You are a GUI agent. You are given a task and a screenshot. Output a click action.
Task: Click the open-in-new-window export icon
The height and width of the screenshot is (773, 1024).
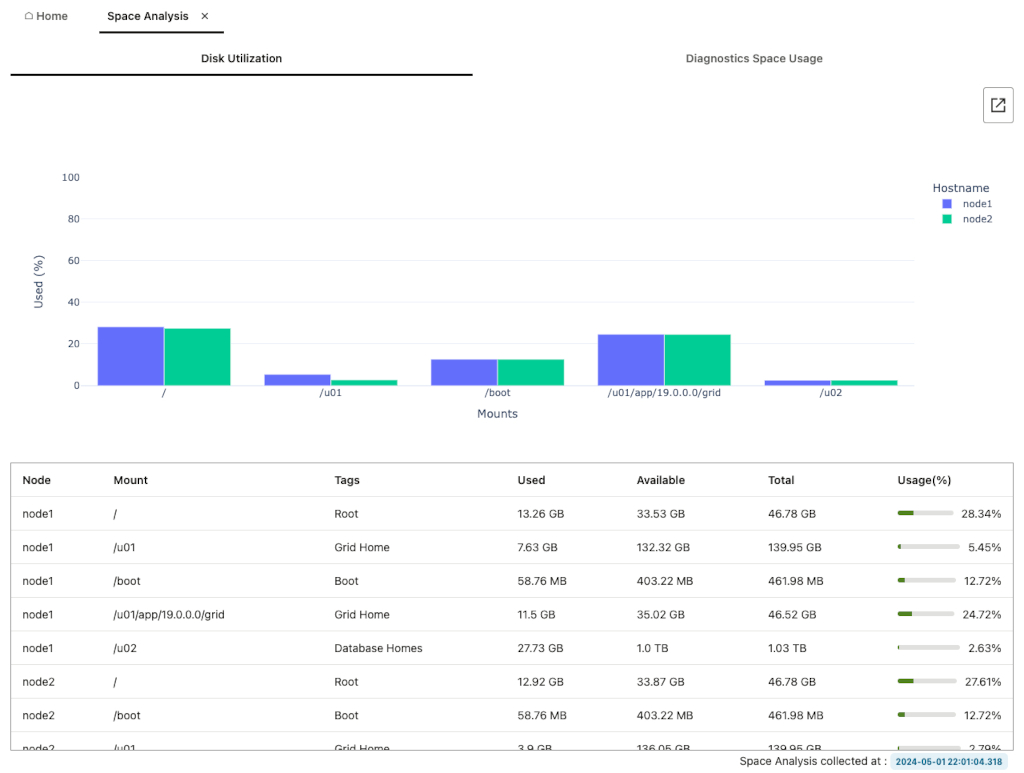coord(997,105)
